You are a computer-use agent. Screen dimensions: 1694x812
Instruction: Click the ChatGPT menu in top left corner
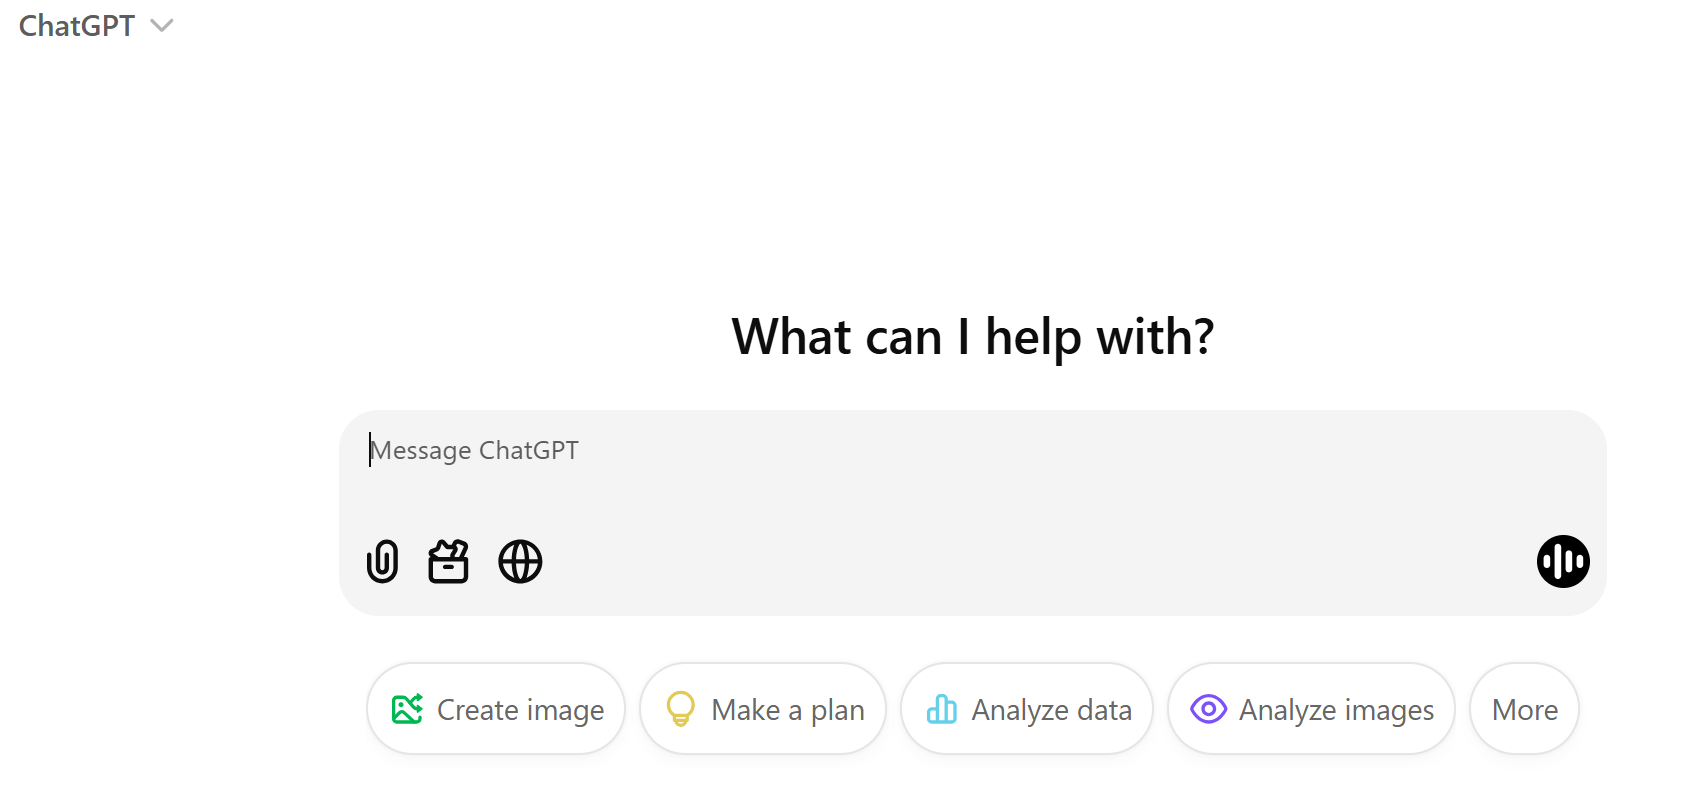(x=76, y=25)
